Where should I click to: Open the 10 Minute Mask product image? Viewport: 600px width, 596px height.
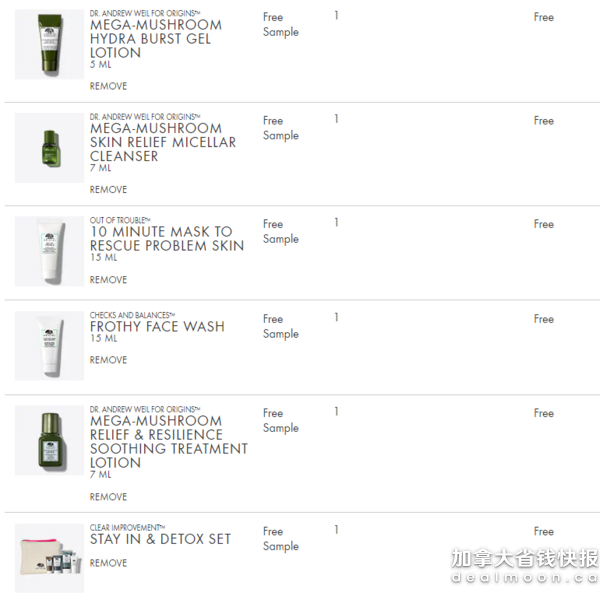49,251
